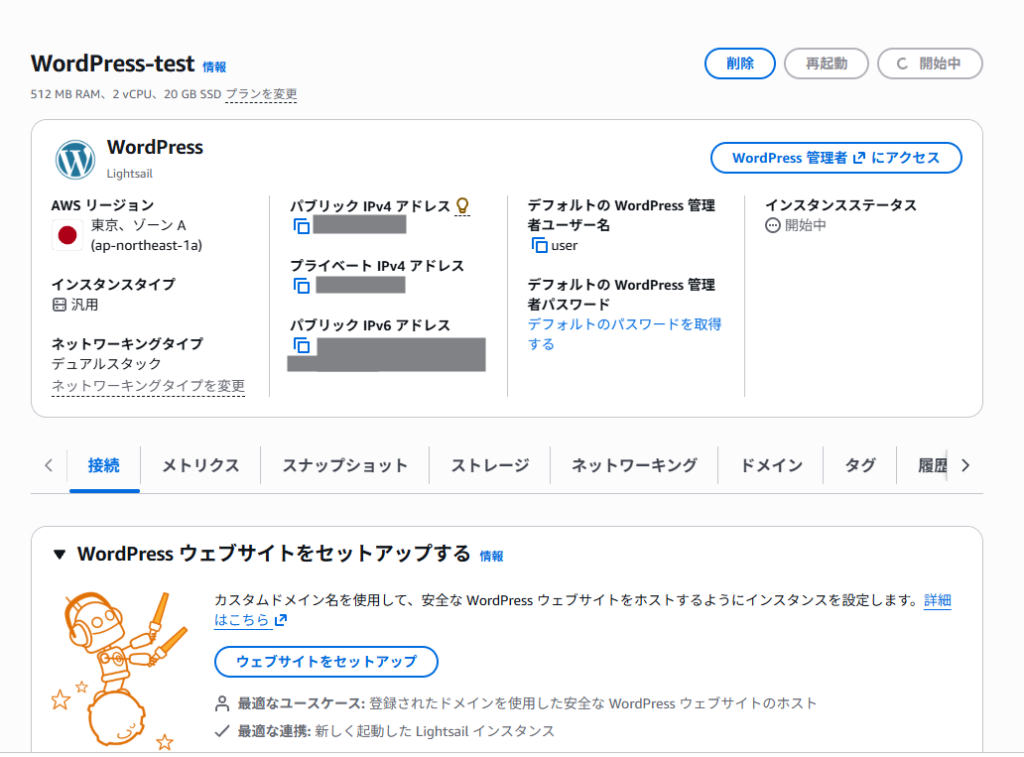Viewport: 1024px width, 757px height.
Task: Click the lightbulb hint icon beside IPv4 address
Action: (462, 206)
